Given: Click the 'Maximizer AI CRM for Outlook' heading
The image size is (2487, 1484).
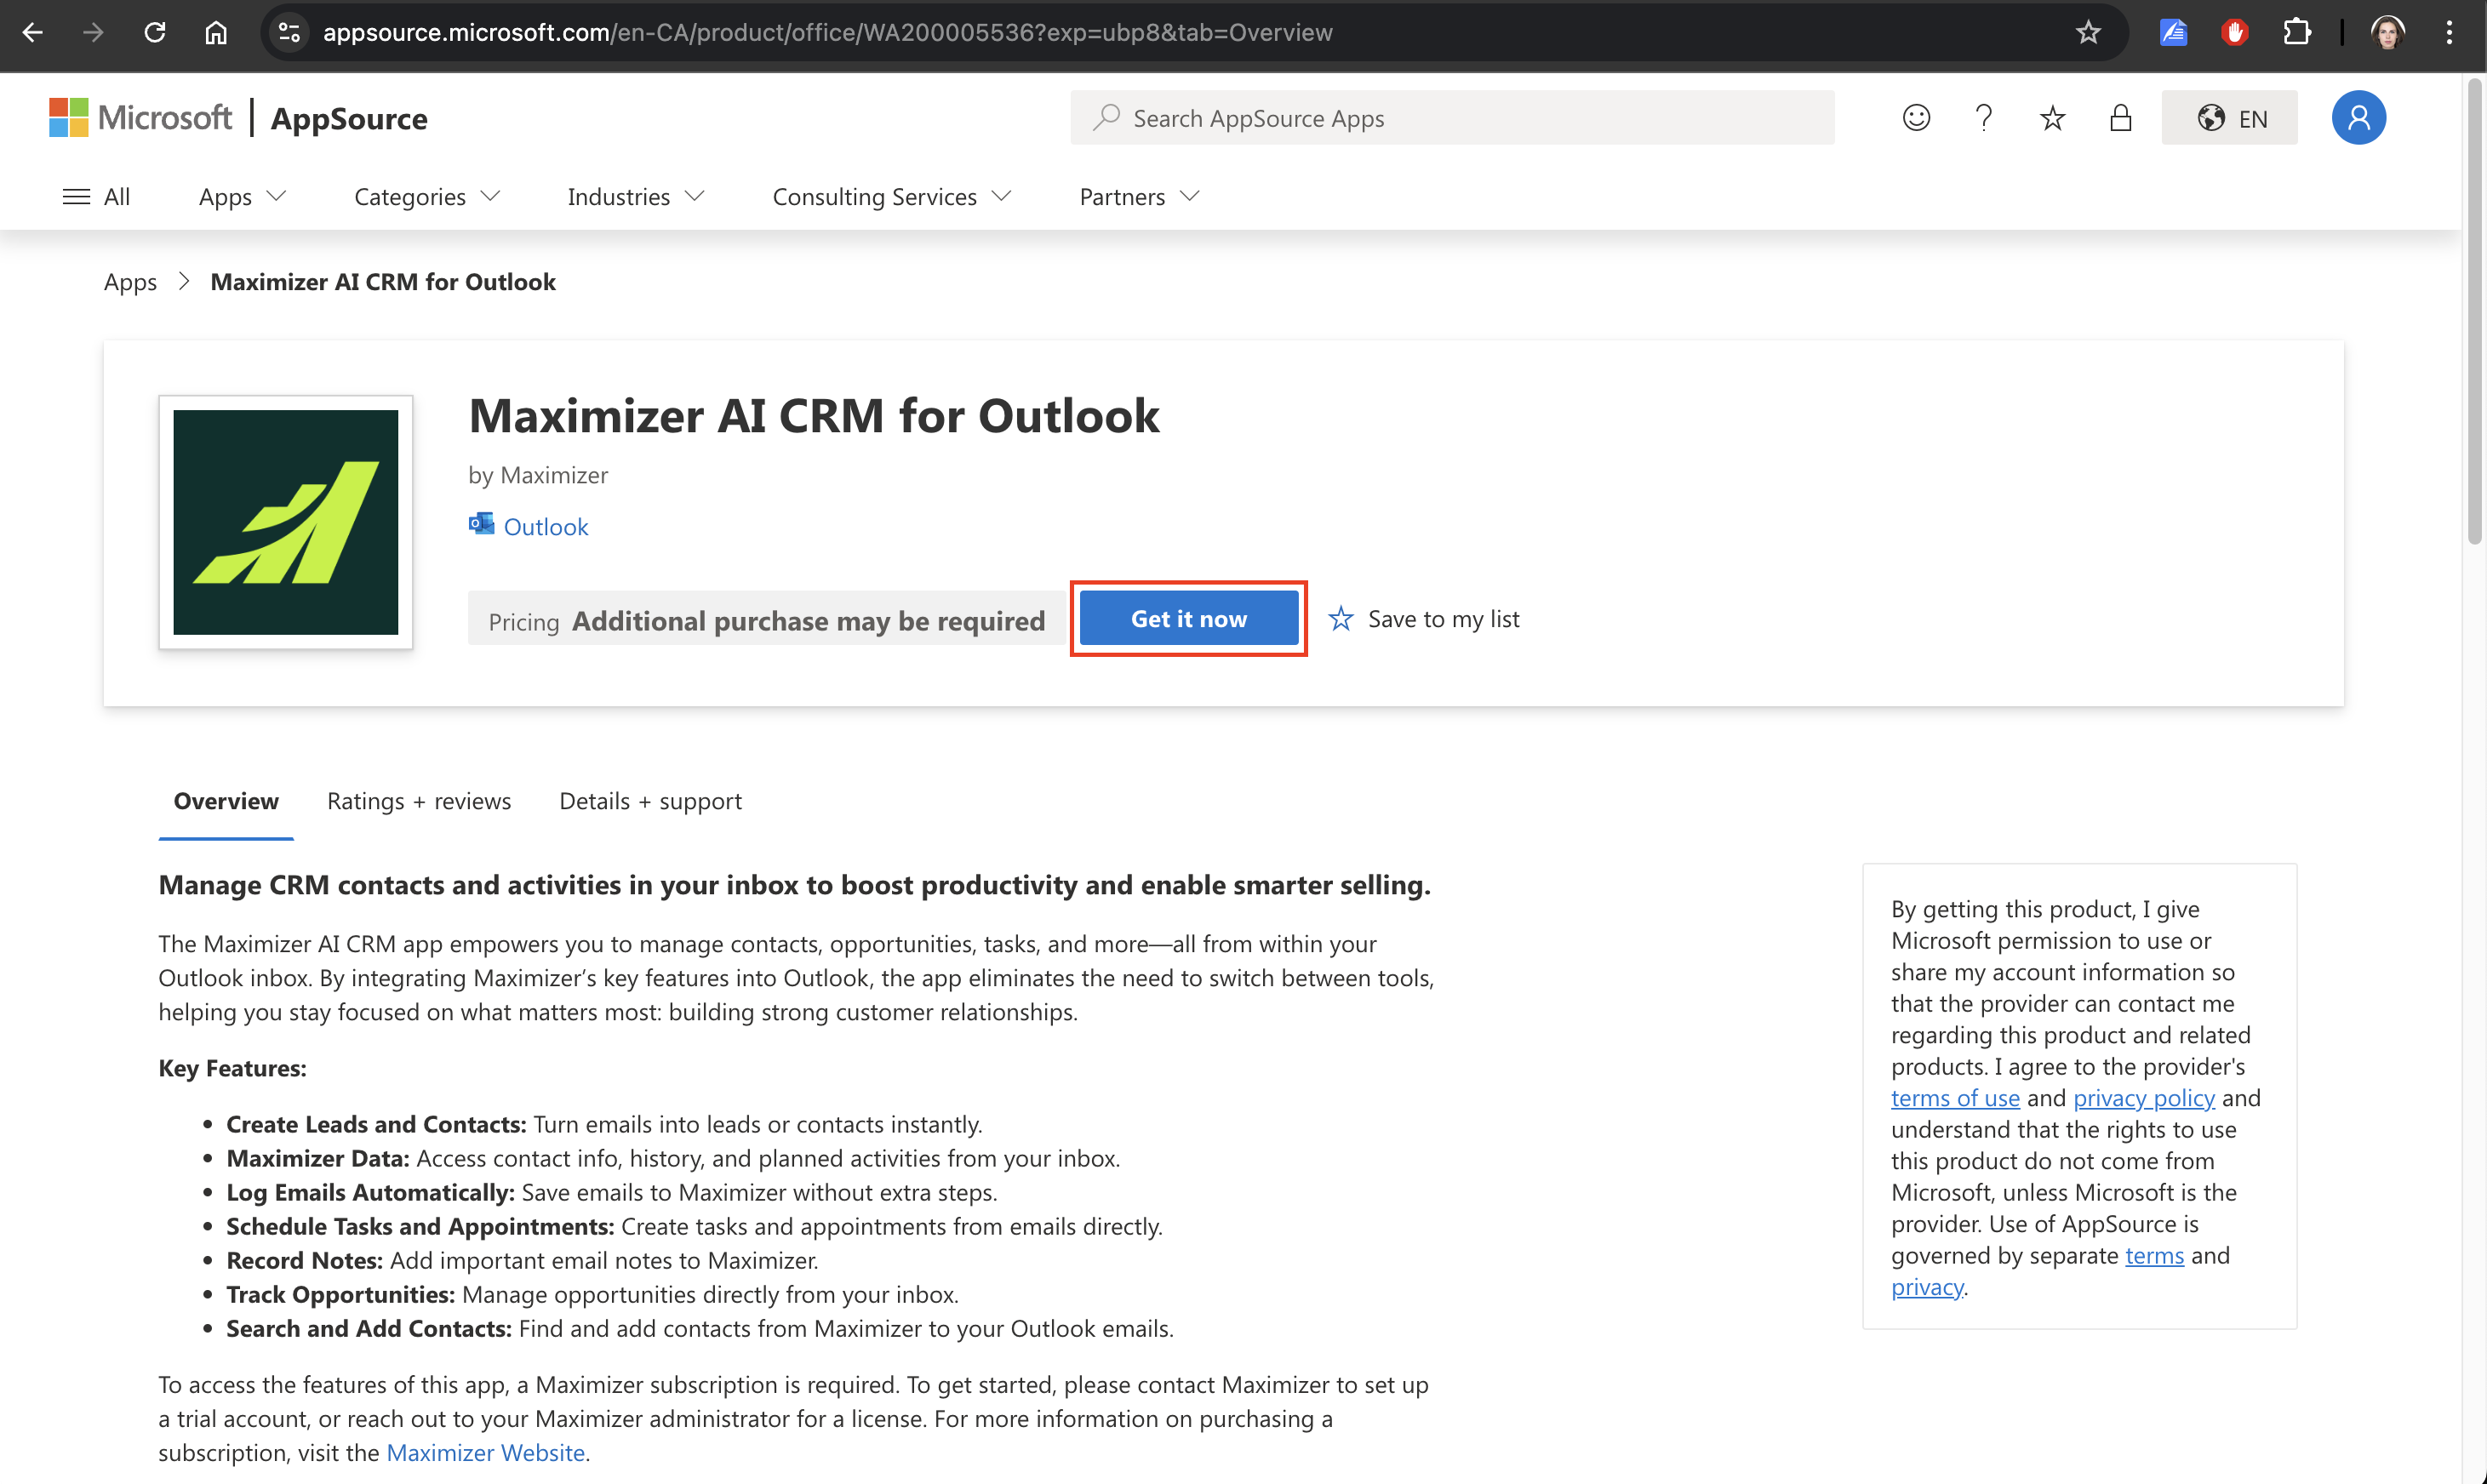Looking at the screenshot, I should pyautogui.click(x=814, y=415).
